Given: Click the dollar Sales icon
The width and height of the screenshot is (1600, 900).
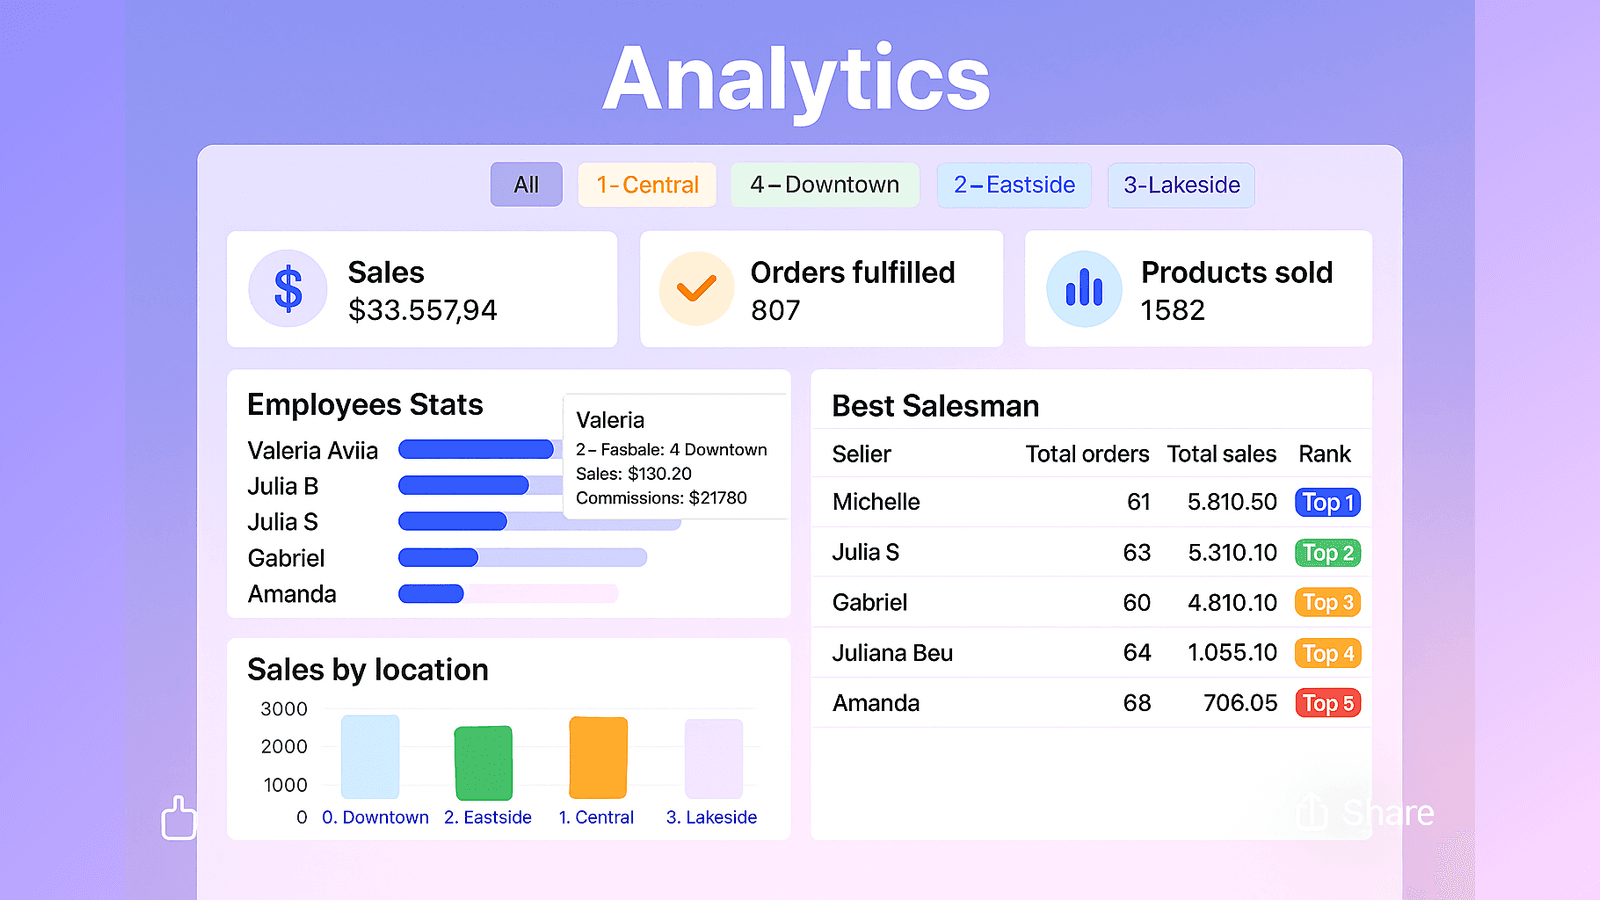Looking at the screenshot, I should [x=288, y=289].
